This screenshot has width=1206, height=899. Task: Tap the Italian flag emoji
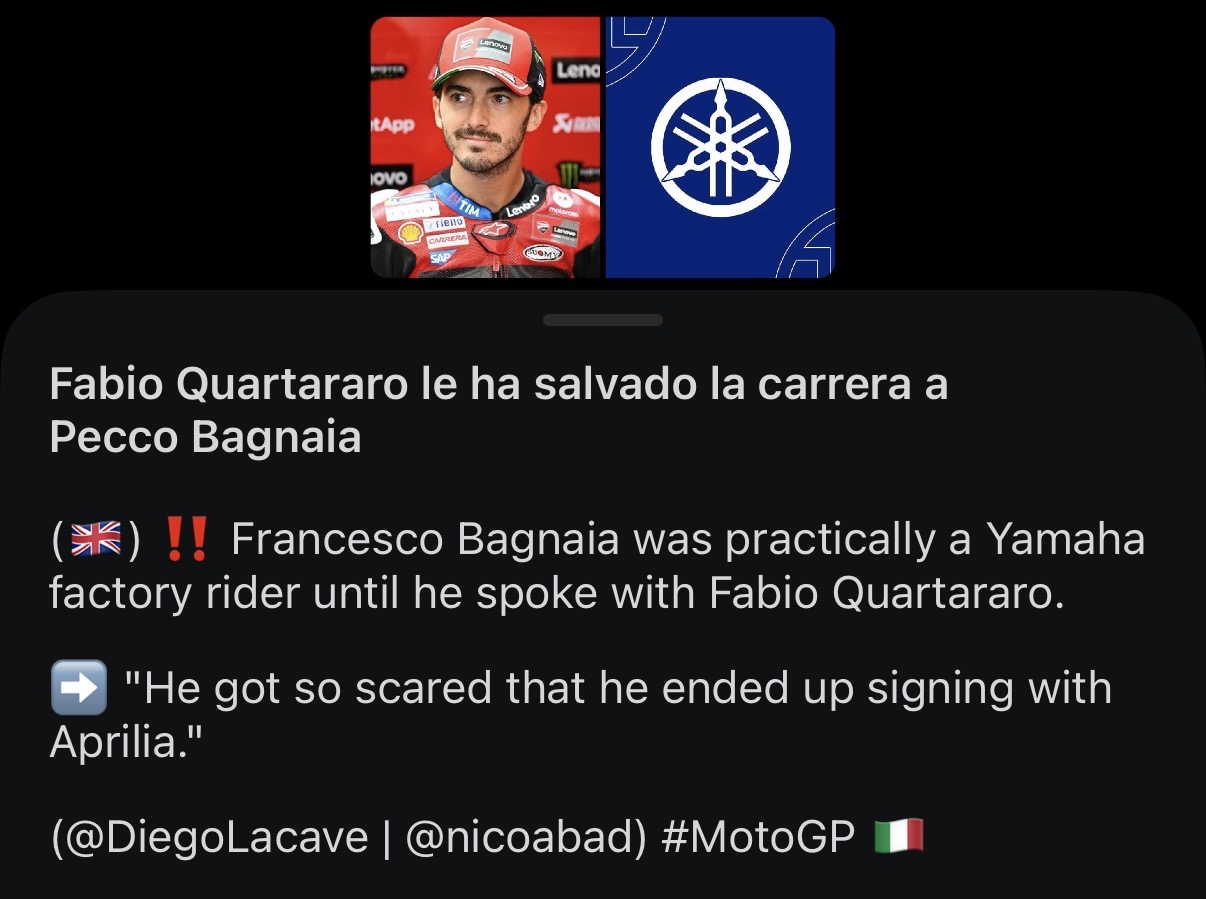coord(899,836)
